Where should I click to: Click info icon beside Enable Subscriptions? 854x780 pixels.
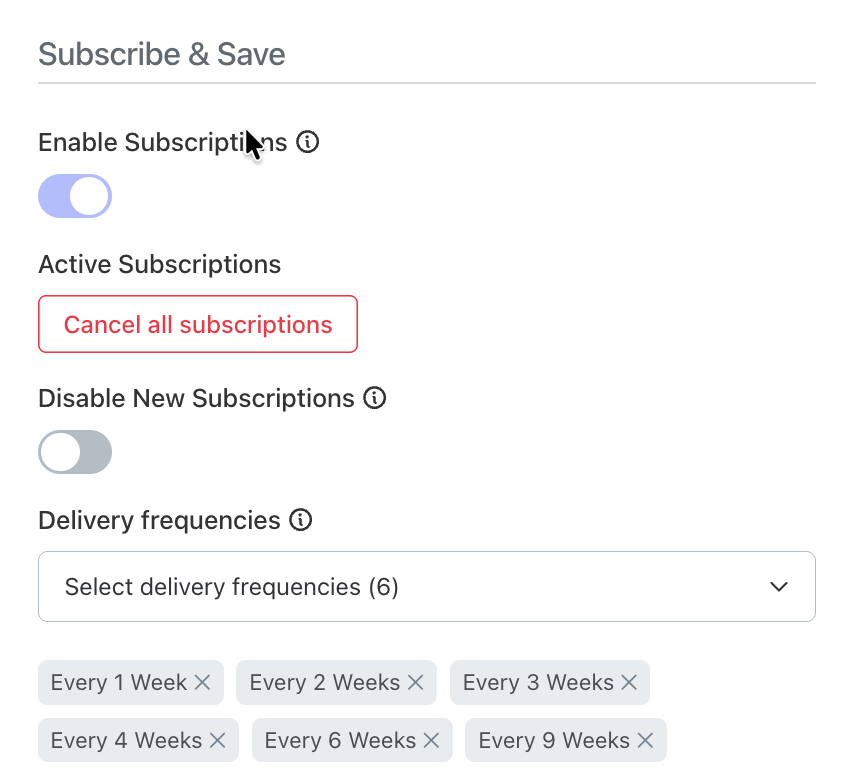tap(308, 142)
